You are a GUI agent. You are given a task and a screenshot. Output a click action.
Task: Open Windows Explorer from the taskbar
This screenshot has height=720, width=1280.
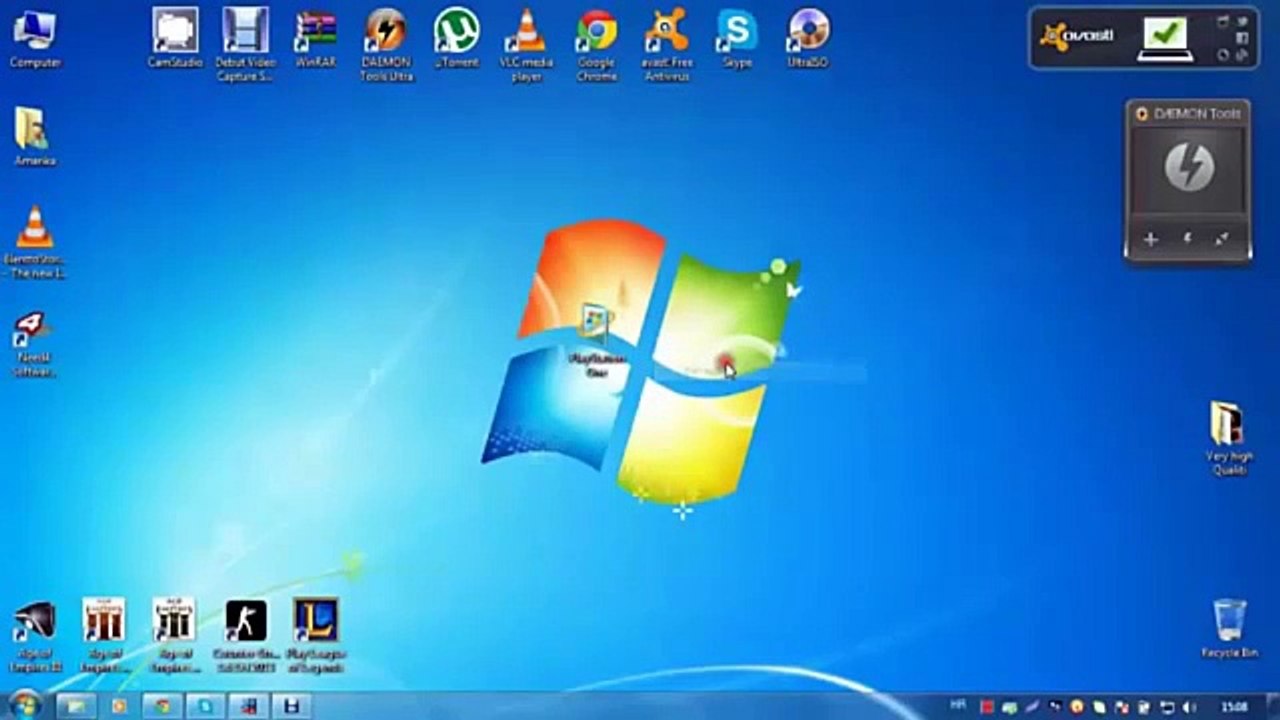click(x=77, y=706)
